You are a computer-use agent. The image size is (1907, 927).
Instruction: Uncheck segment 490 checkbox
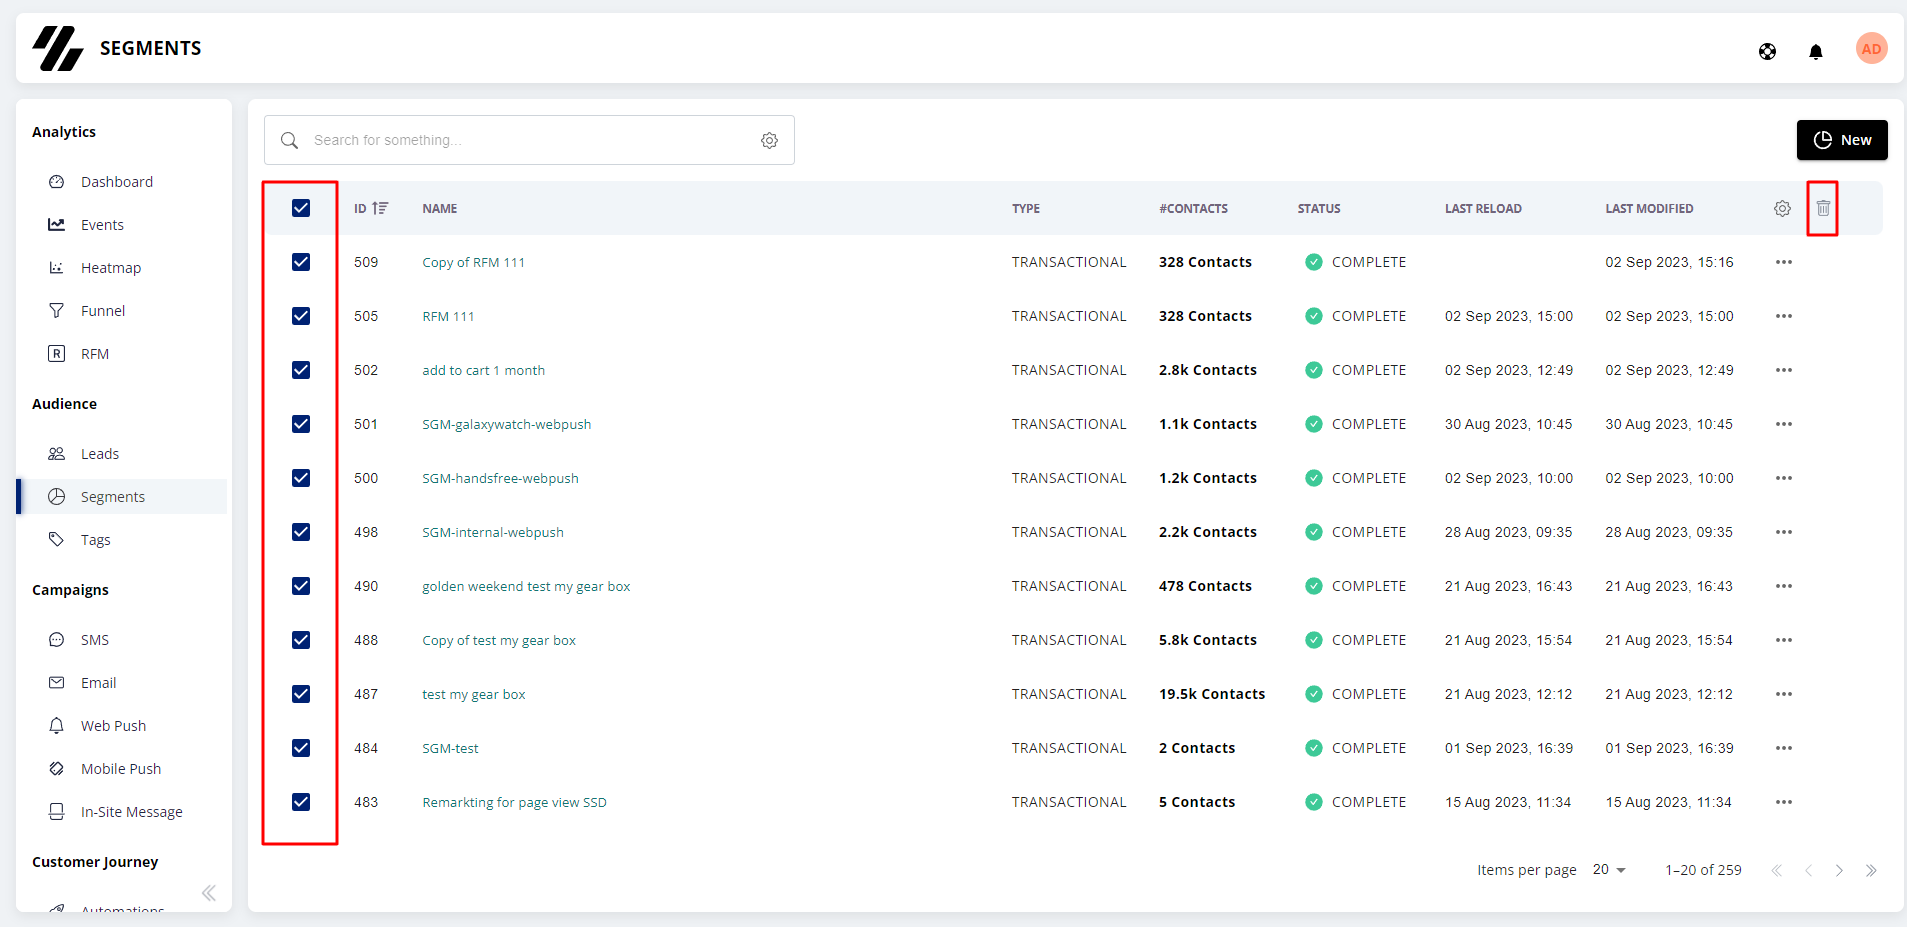click(301, 586)
